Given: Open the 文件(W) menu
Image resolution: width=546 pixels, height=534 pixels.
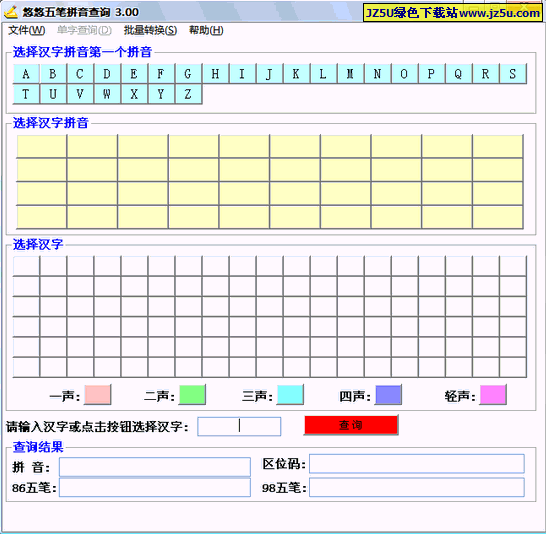Looking at the screenshot, I should 27,31.
